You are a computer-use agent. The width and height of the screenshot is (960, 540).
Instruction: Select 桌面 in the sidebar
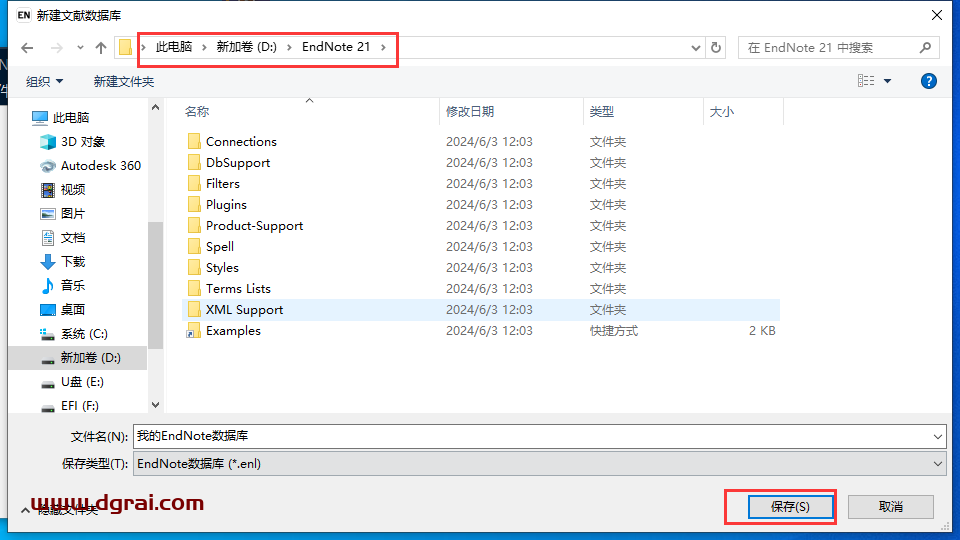tap(62, 310)
